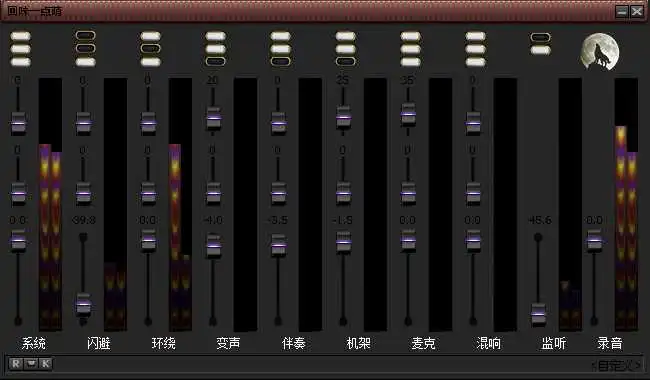Toggle the top switch of the 混响 channel
Viewport: 650px width, 380px height.
pyautogui.click(x=475, y=36)
